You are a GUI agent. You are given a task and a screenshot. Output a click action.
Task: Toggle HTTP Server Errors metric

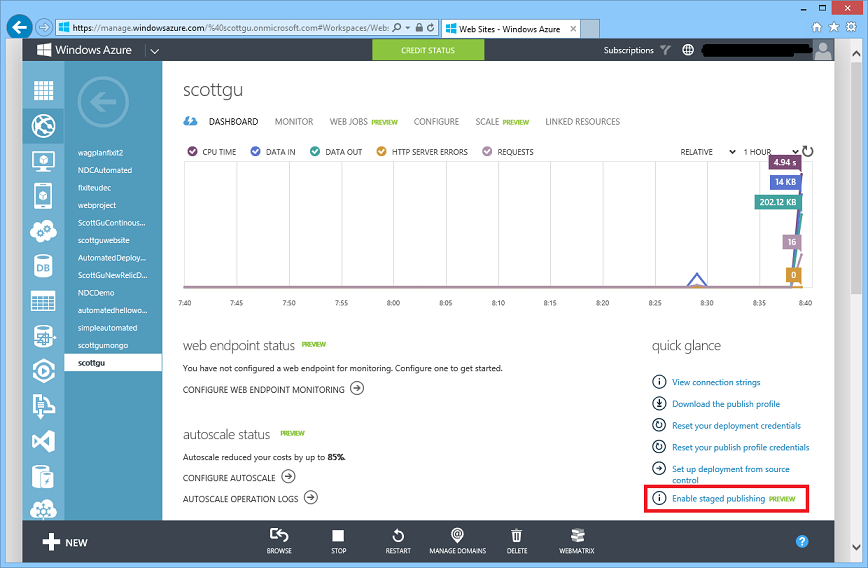coord(381,152)
